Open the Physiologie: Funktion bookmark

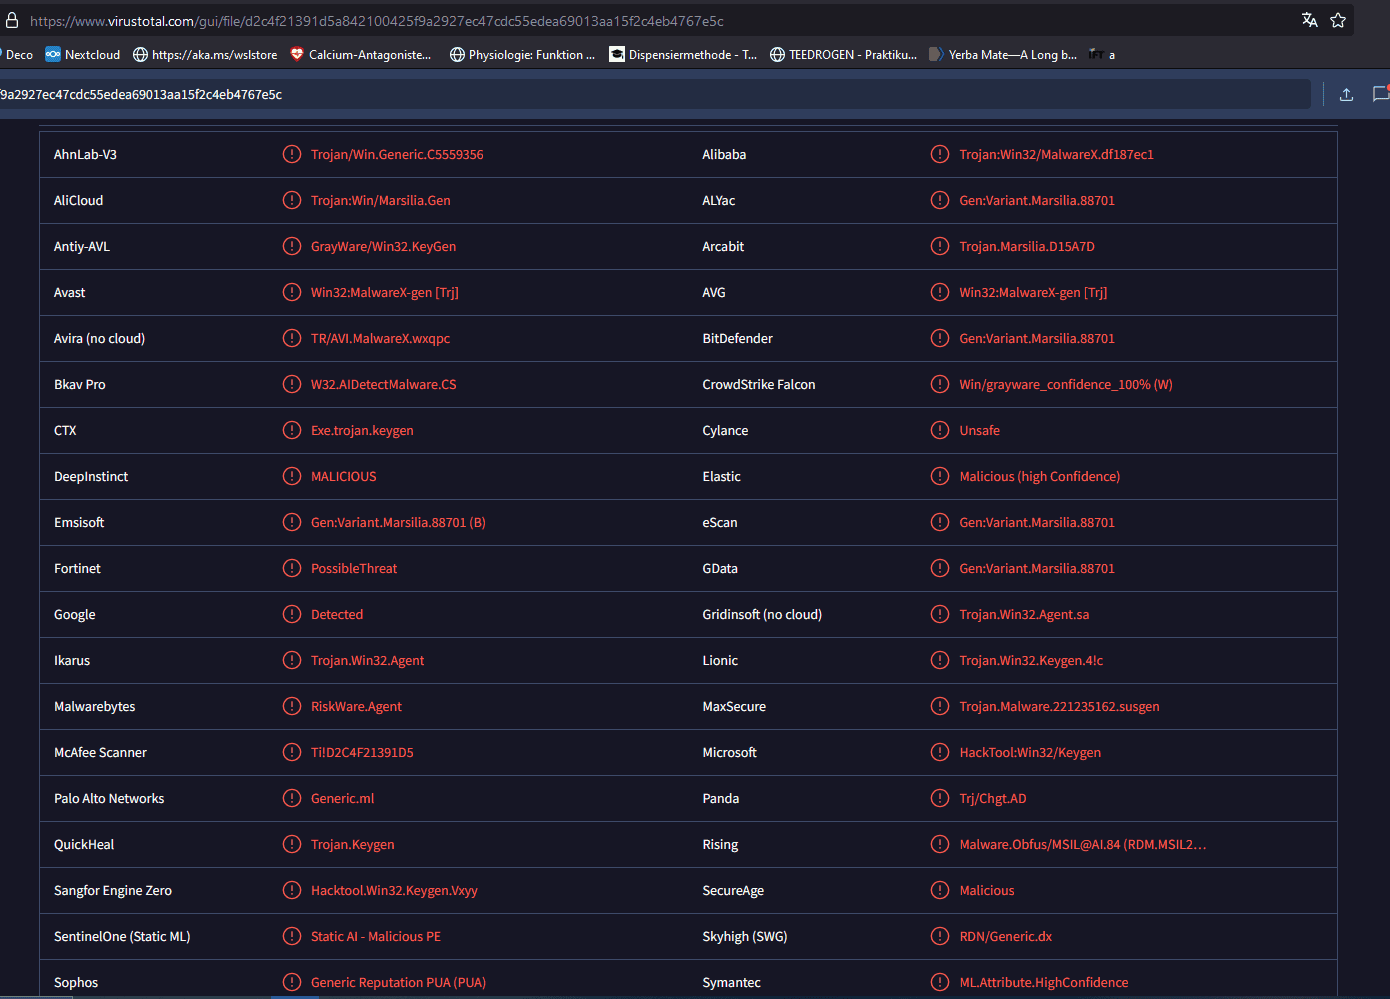[522, 55]
